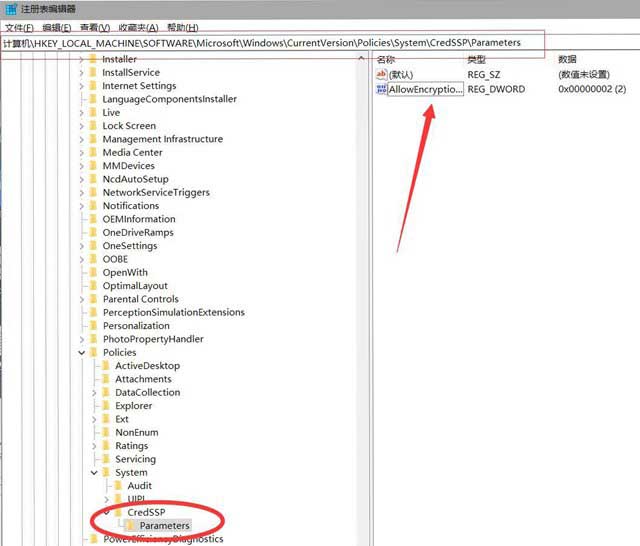Image resolution: width=640 pixels, height=546 pixels.
Task: Expand the MMDevices key
Action: pos(81,166)
